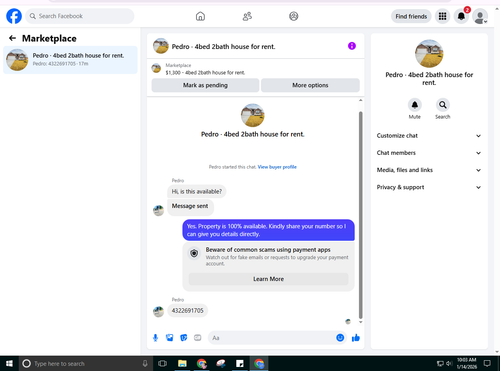500x371 pixels.
Task: Choose a GIF icon
Action: click(x=198, y=338)
